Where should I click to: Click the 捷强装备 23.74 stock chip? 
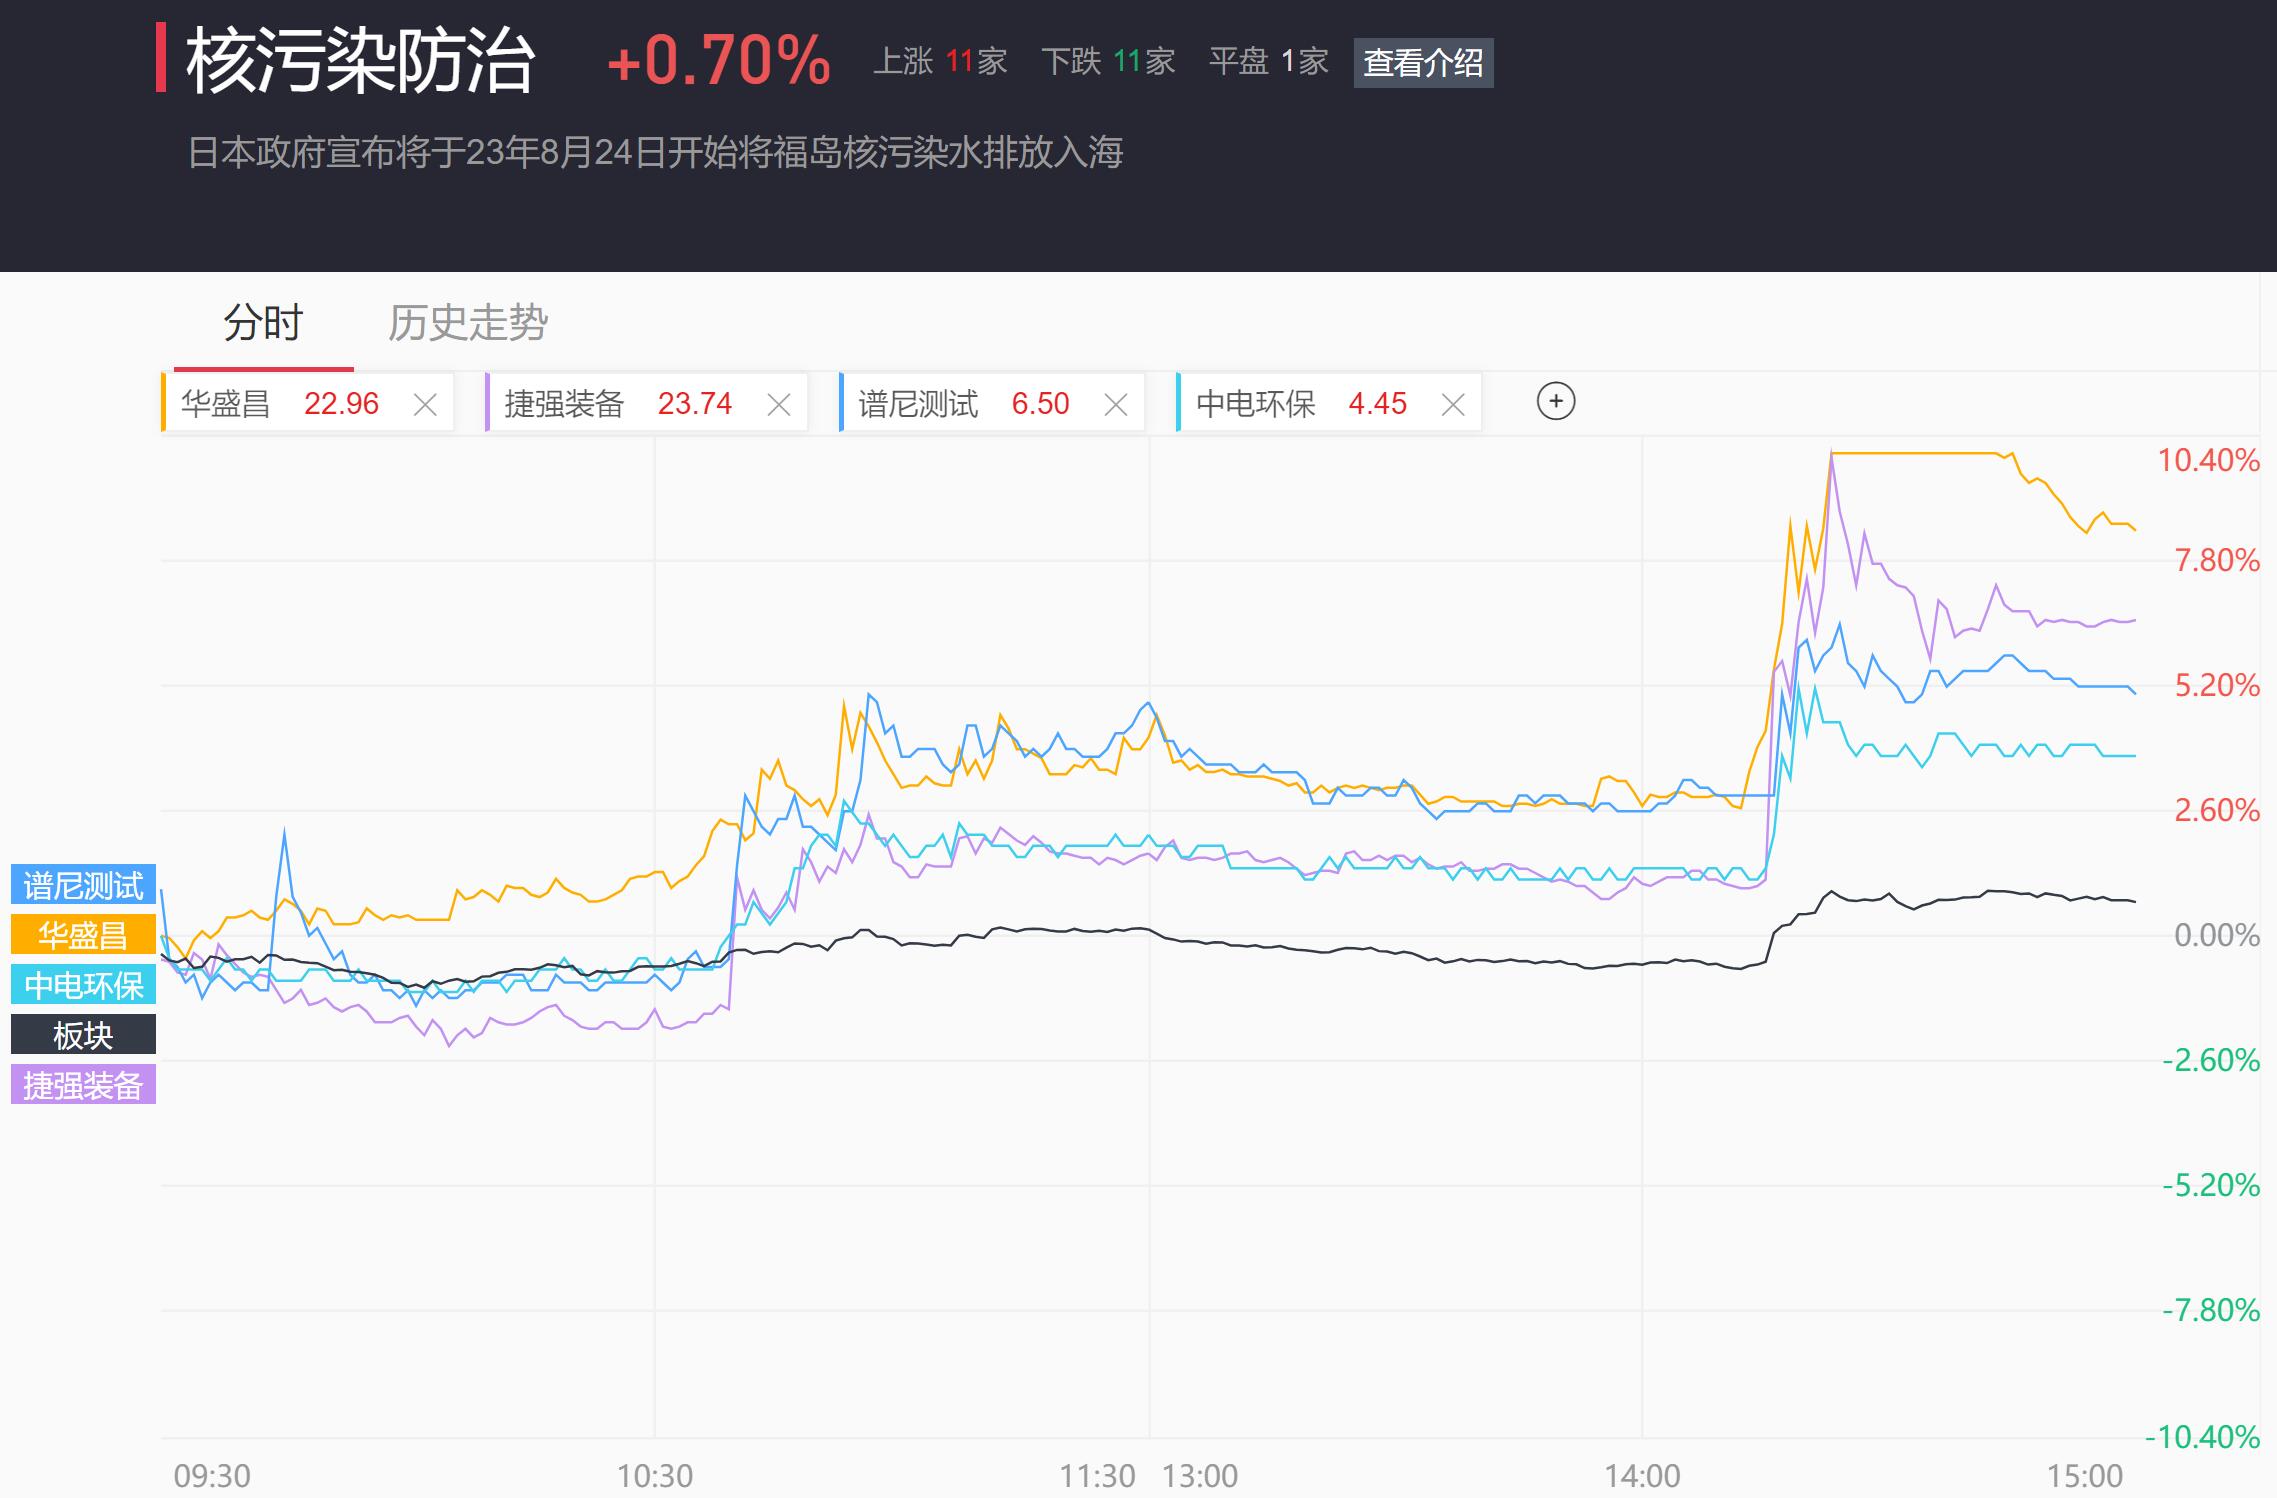646,403
